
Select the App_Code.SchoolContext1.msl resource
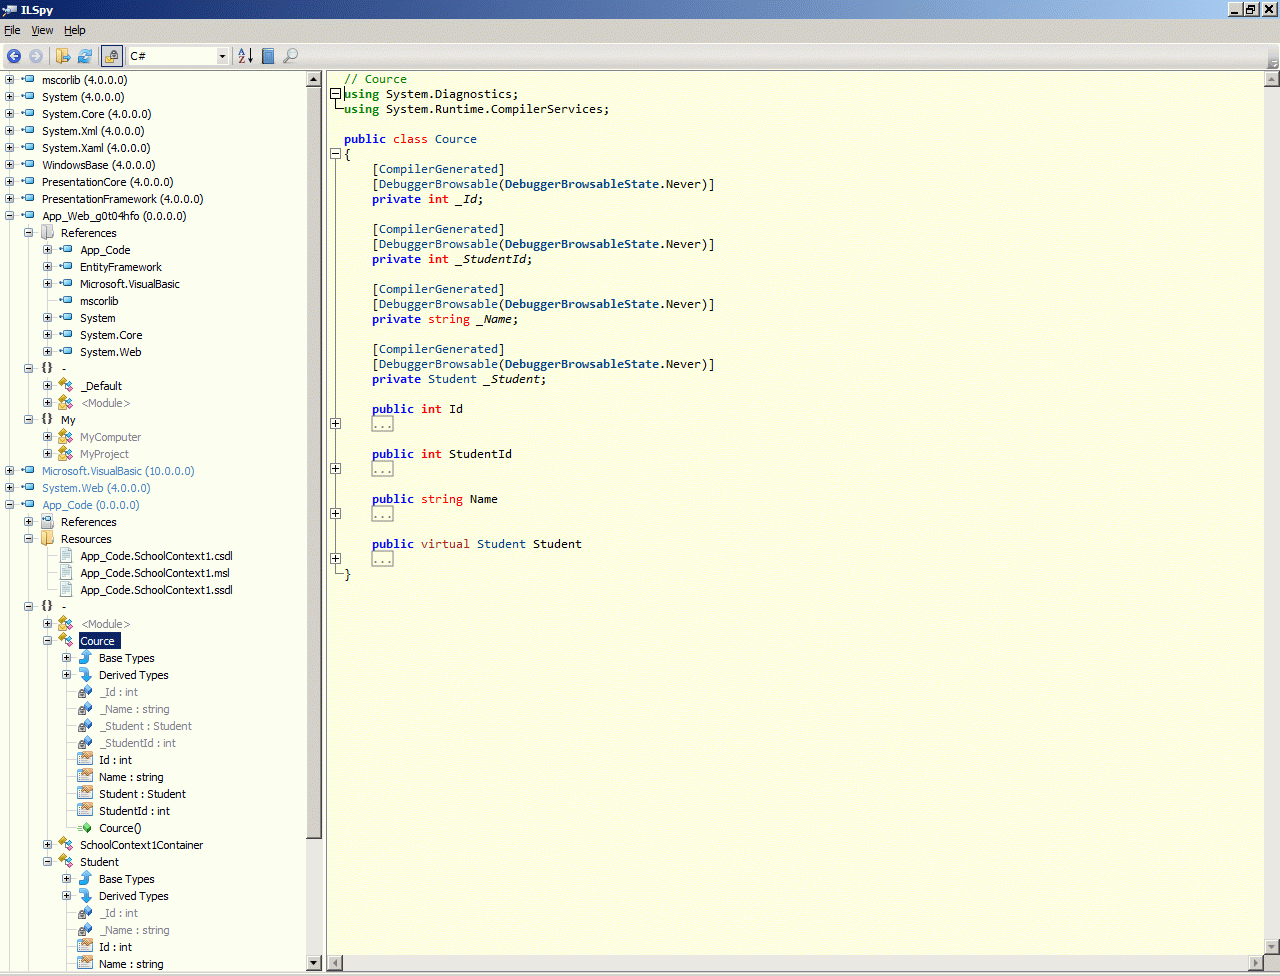tap(155, 573)
